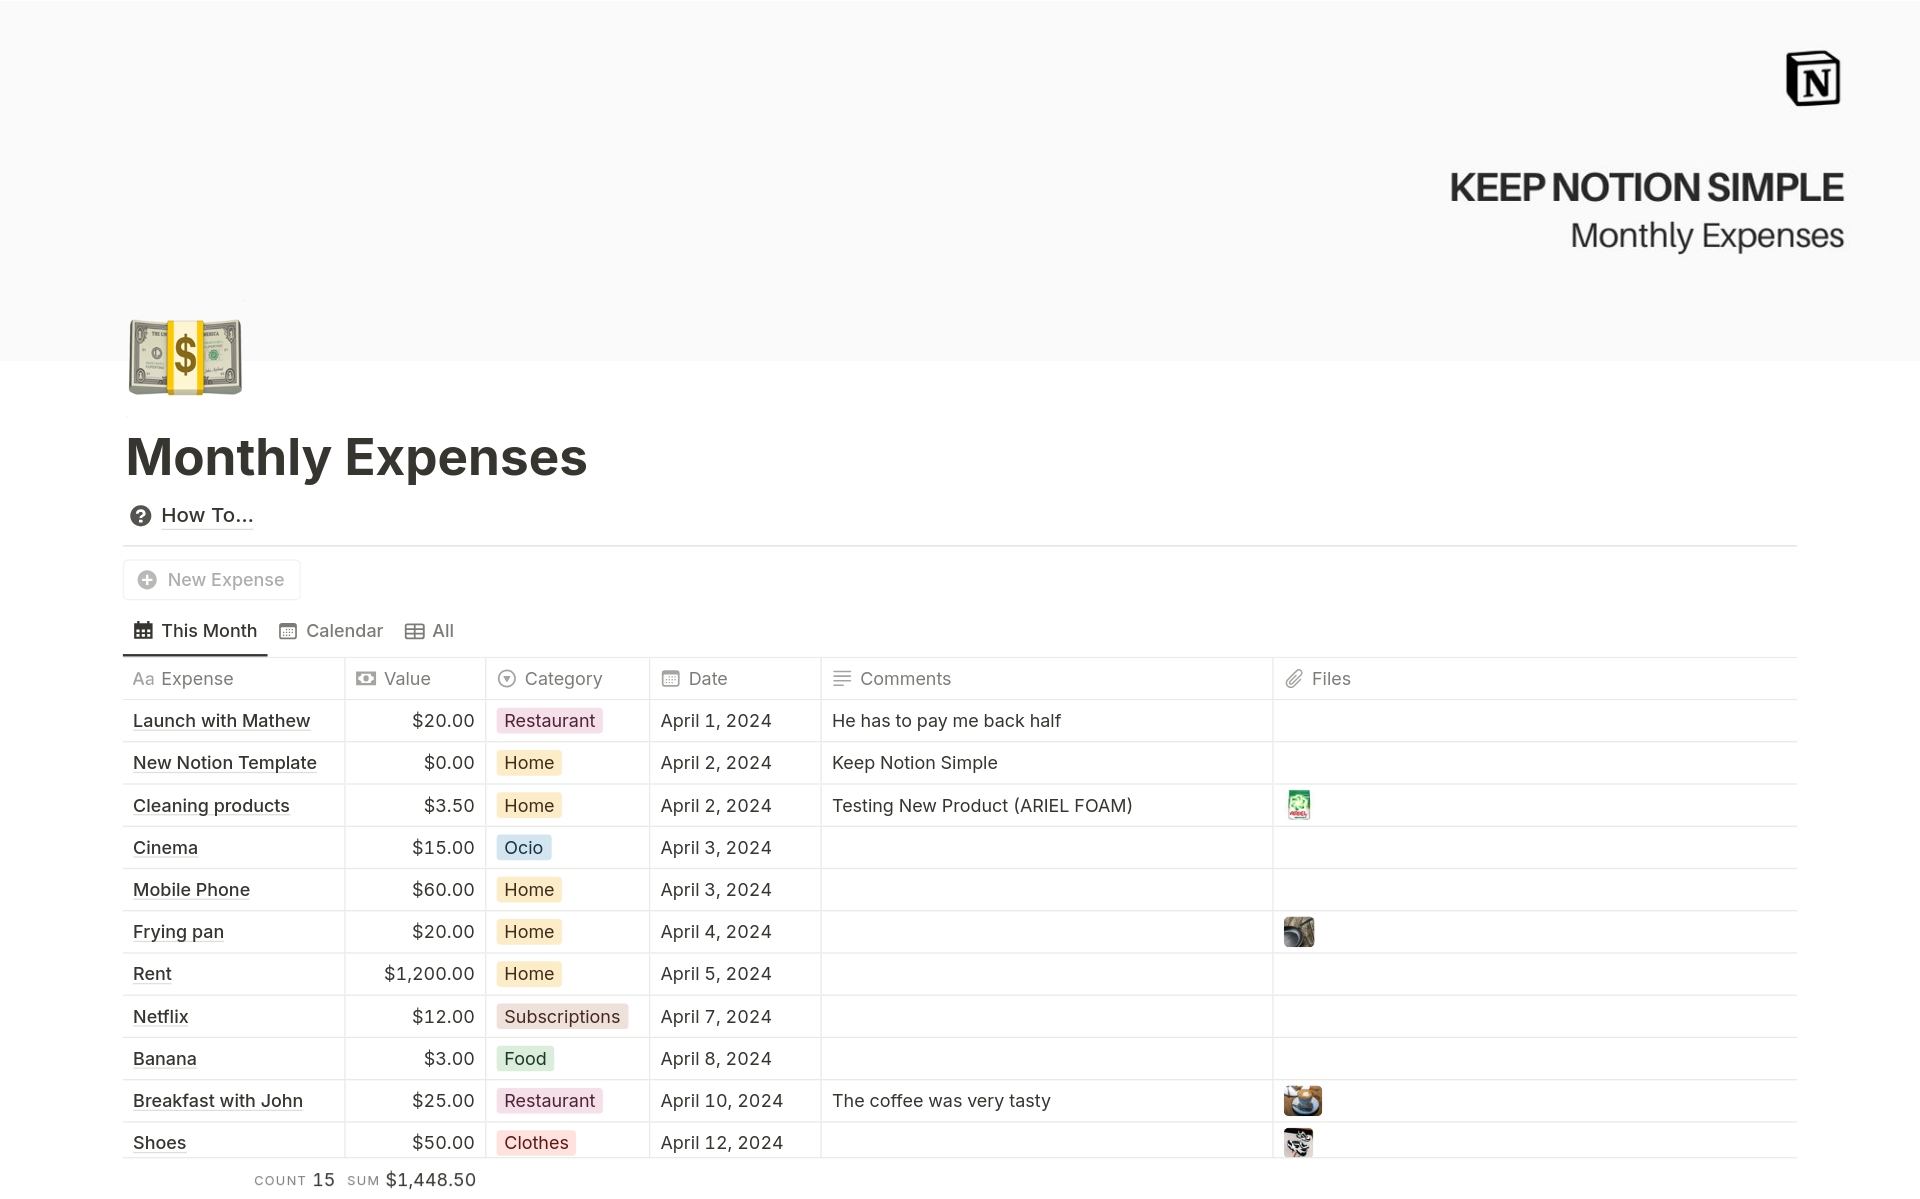
Task: Click the receipt thumbnail on Breakfast with John
Action: [1298, 1100]
